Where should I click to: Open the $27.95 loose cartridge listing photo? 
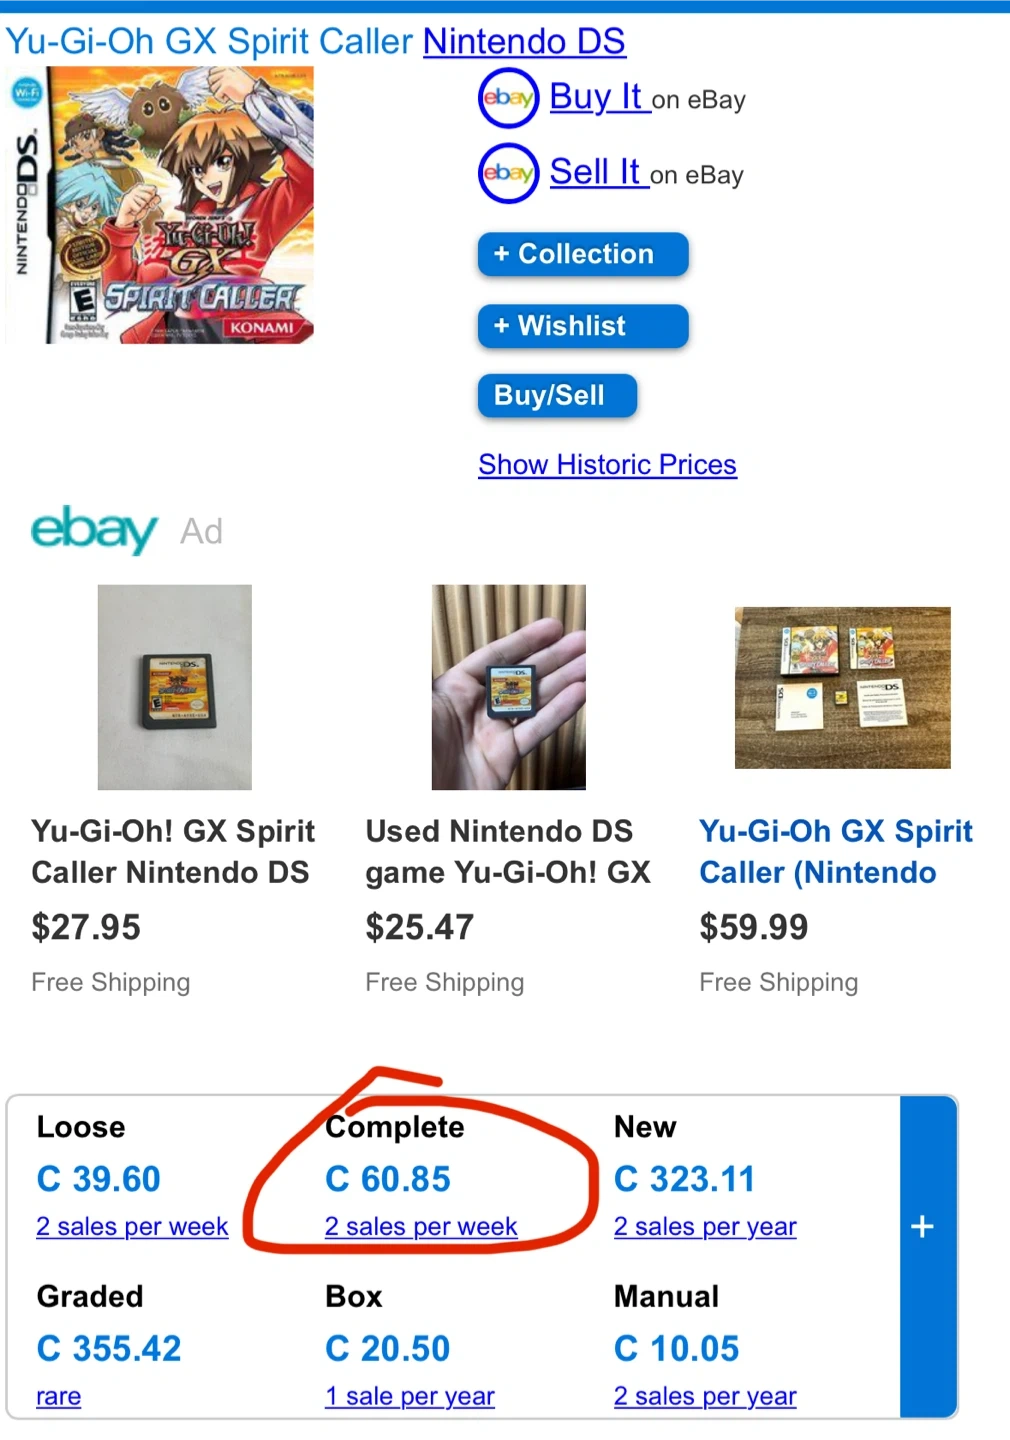(175, 687)
